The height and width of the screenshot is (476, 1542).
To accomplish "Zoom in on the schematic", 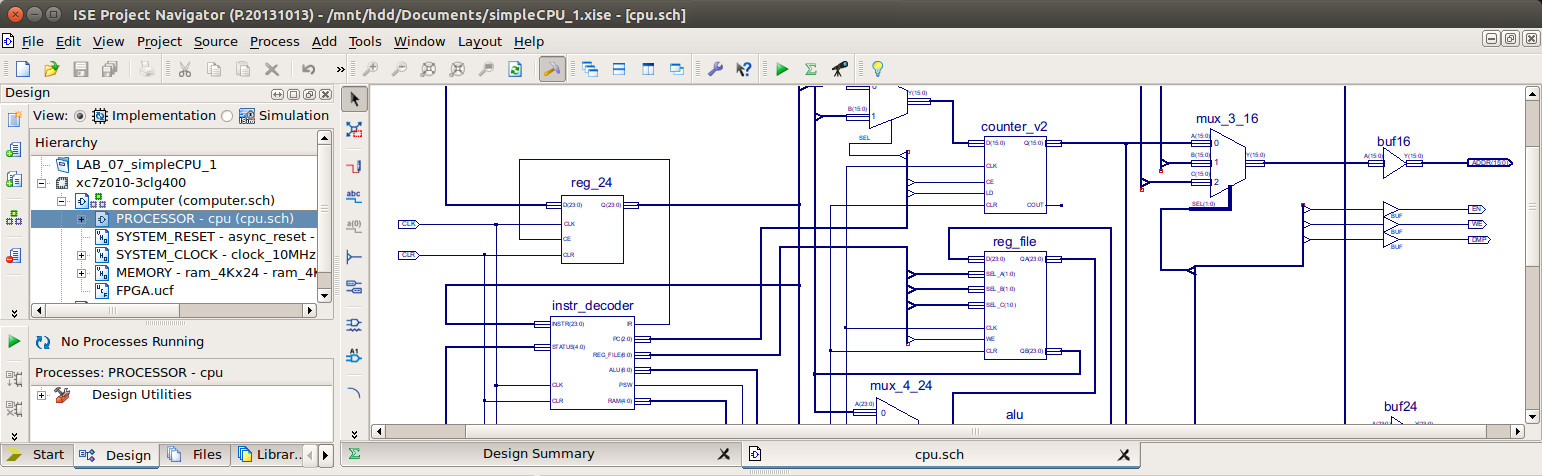I will click(x=370, y=69).
